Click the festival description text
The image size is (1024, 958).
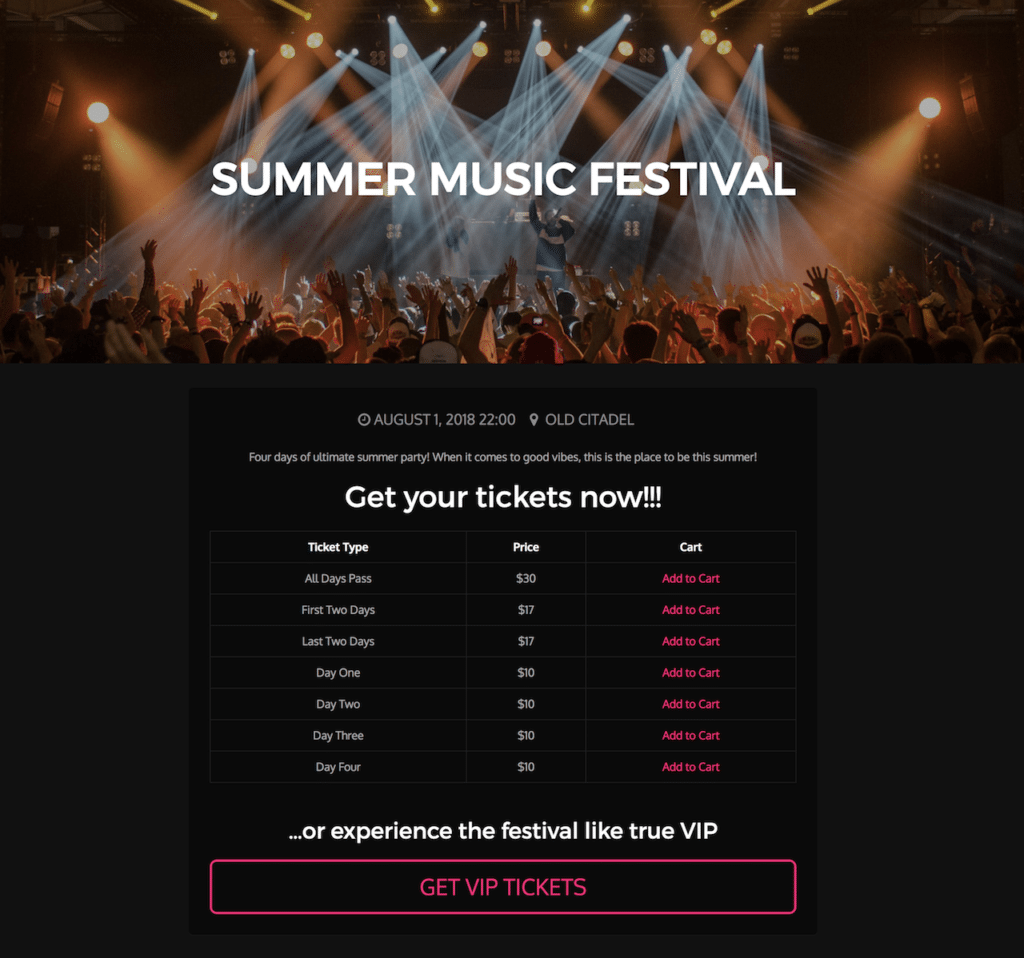[503, 457]
